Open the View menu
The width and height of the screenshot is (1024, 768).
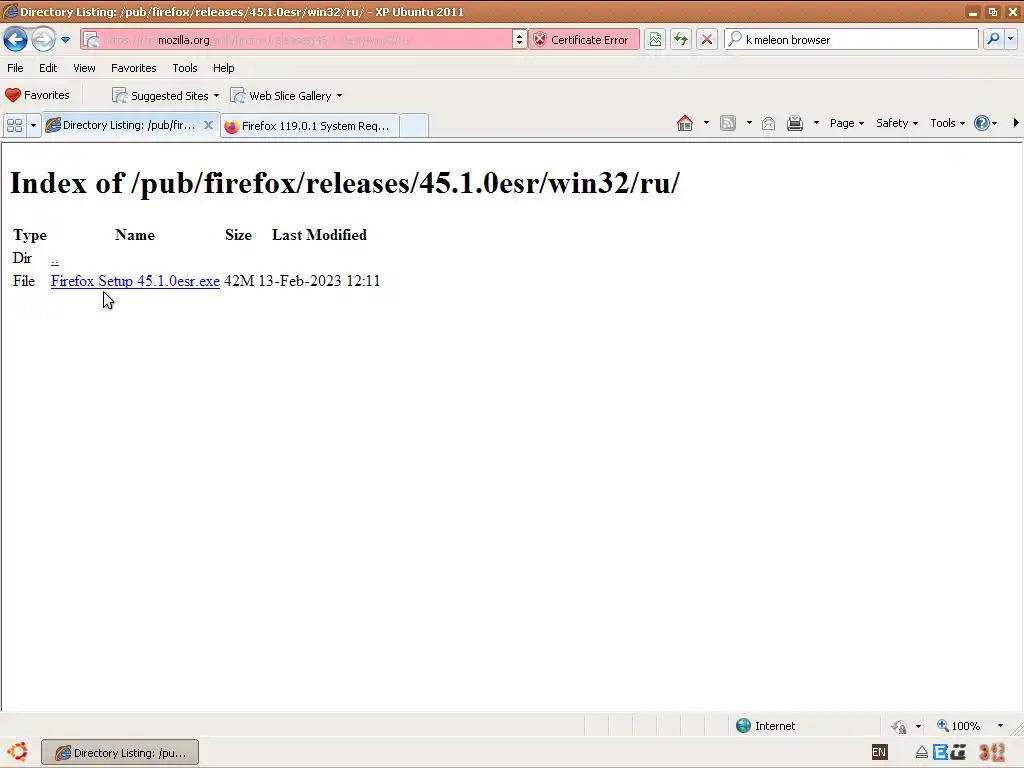[x=84, y=68]
